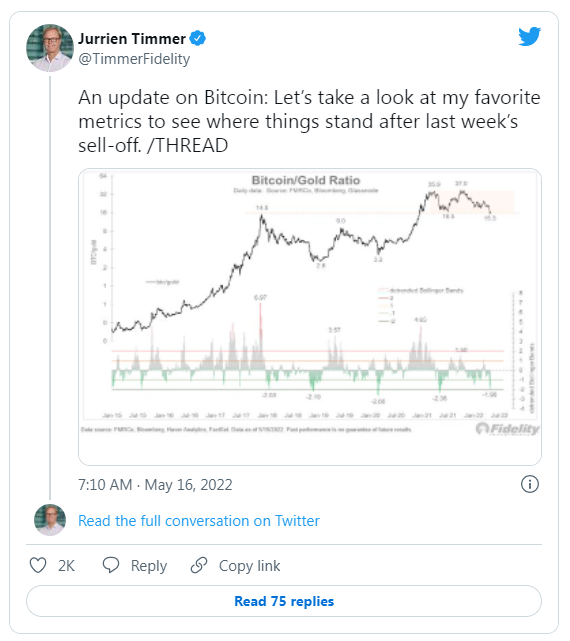
Task: Click the Fidelity logo on the chart
Action: pyautogui.click(x=507, y=429)
